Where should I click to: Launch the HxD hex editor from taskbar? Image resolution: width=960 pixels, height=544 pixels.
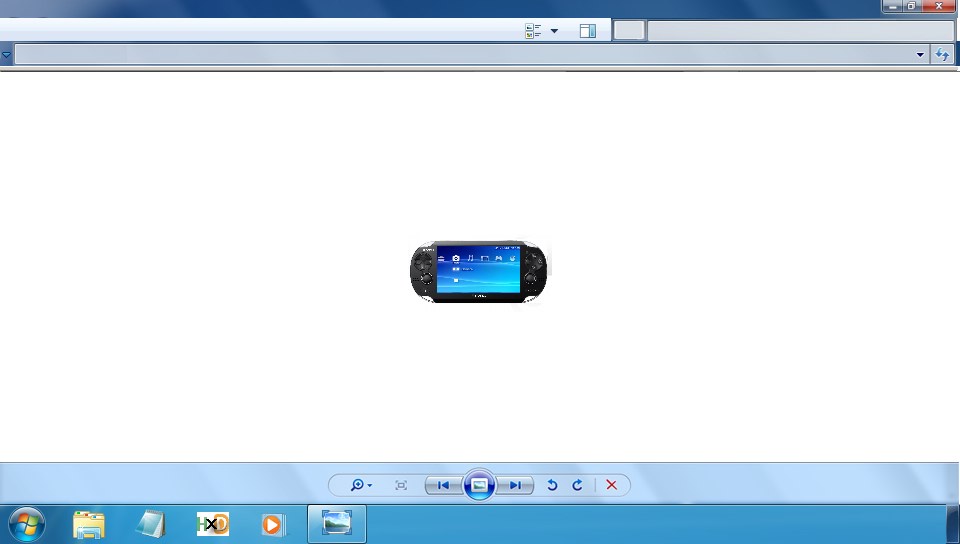tap(213, 524)
